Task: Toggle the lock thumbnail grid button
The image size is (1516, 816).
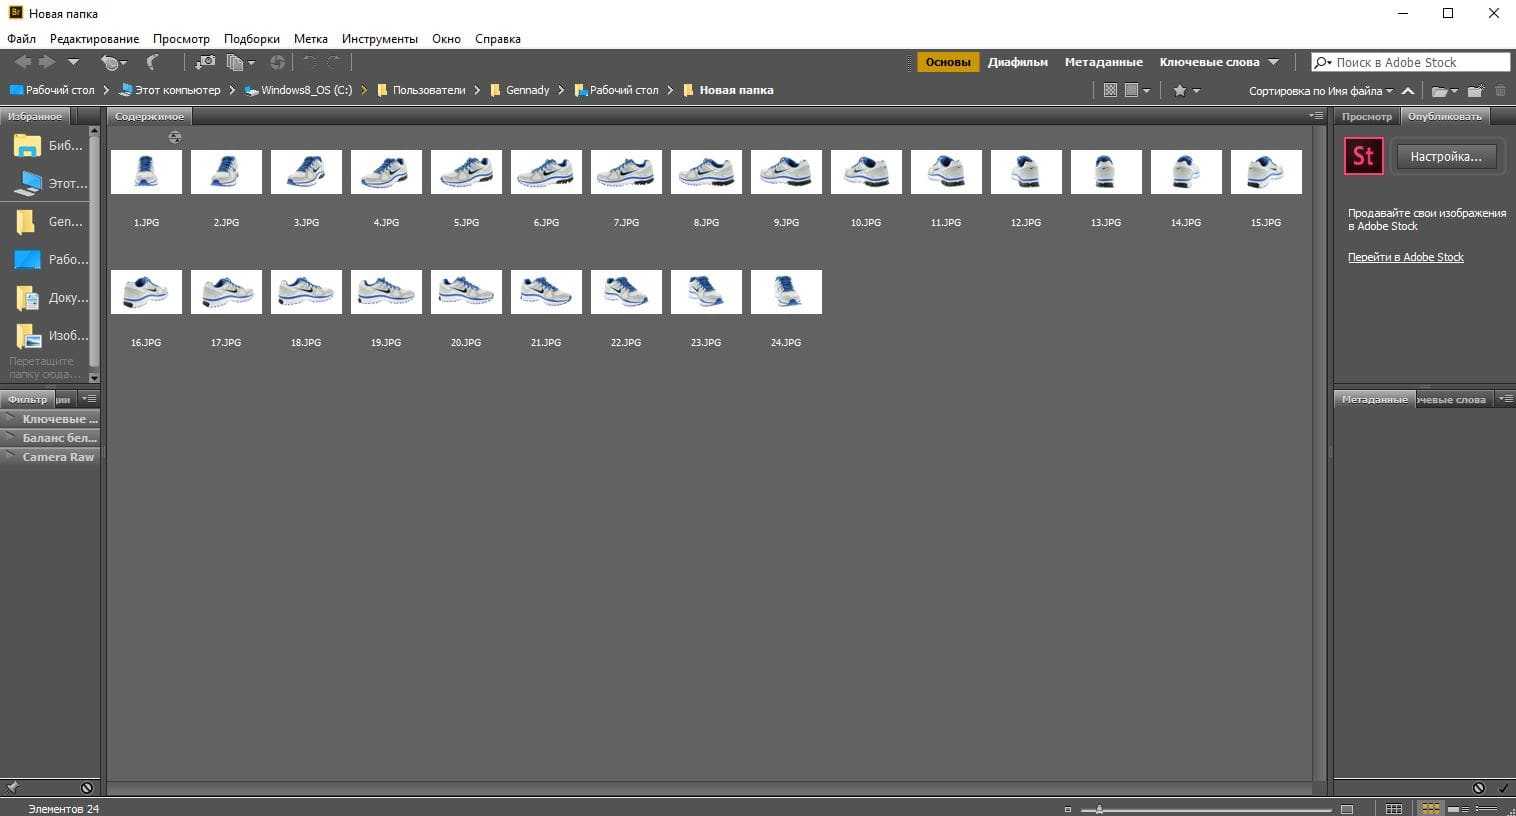Action: (x=1393, y=808)
